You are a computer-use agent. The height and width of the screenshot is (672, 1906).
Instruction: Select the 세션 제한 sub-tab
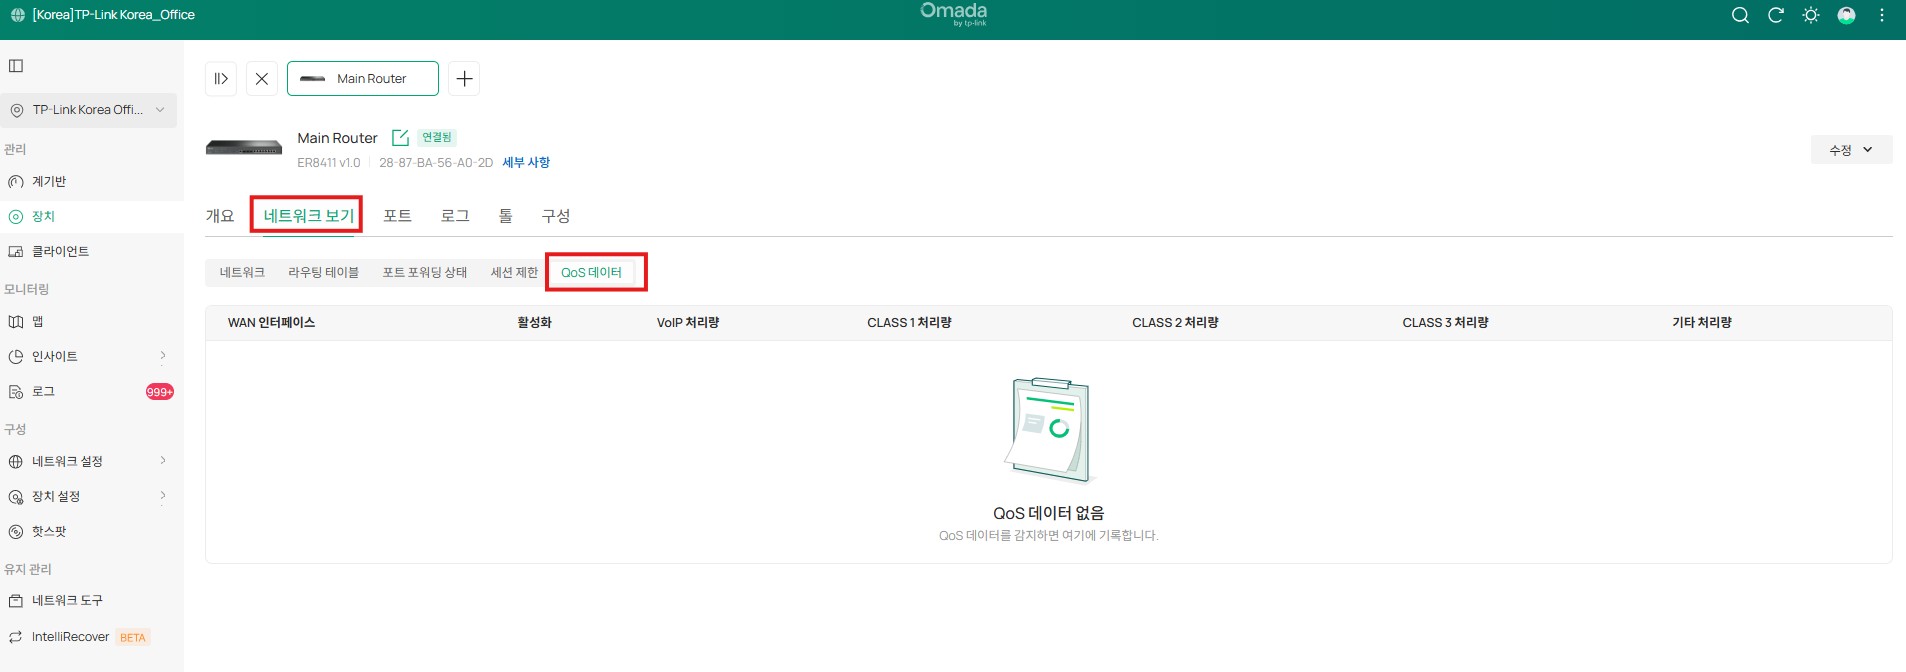514,272
